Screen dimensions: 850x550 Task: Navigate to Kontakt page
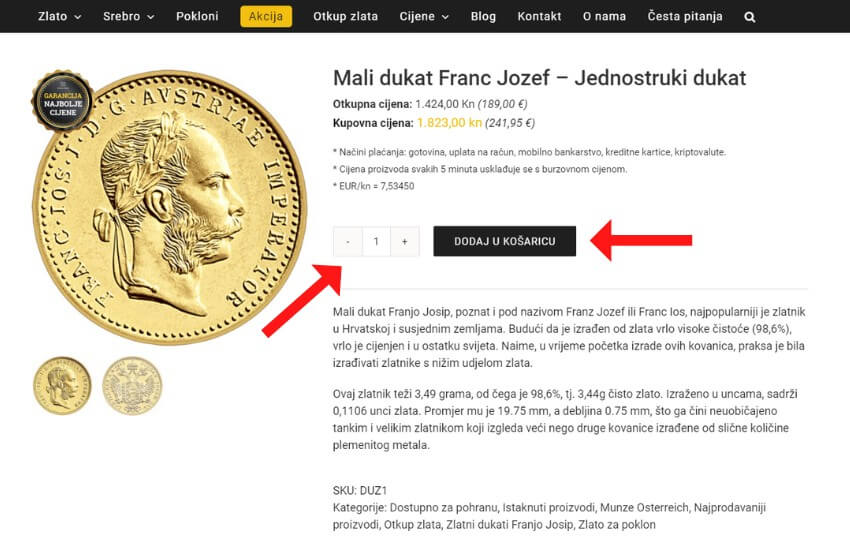click(x=539, y=17)
